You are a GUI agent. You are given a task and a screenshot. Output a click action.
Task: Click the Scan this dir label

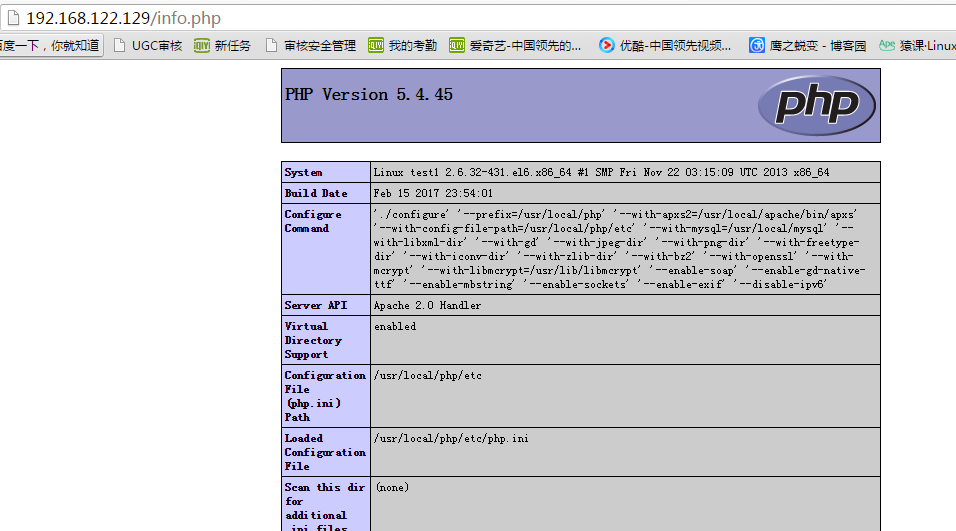click(x=324, y=507)
